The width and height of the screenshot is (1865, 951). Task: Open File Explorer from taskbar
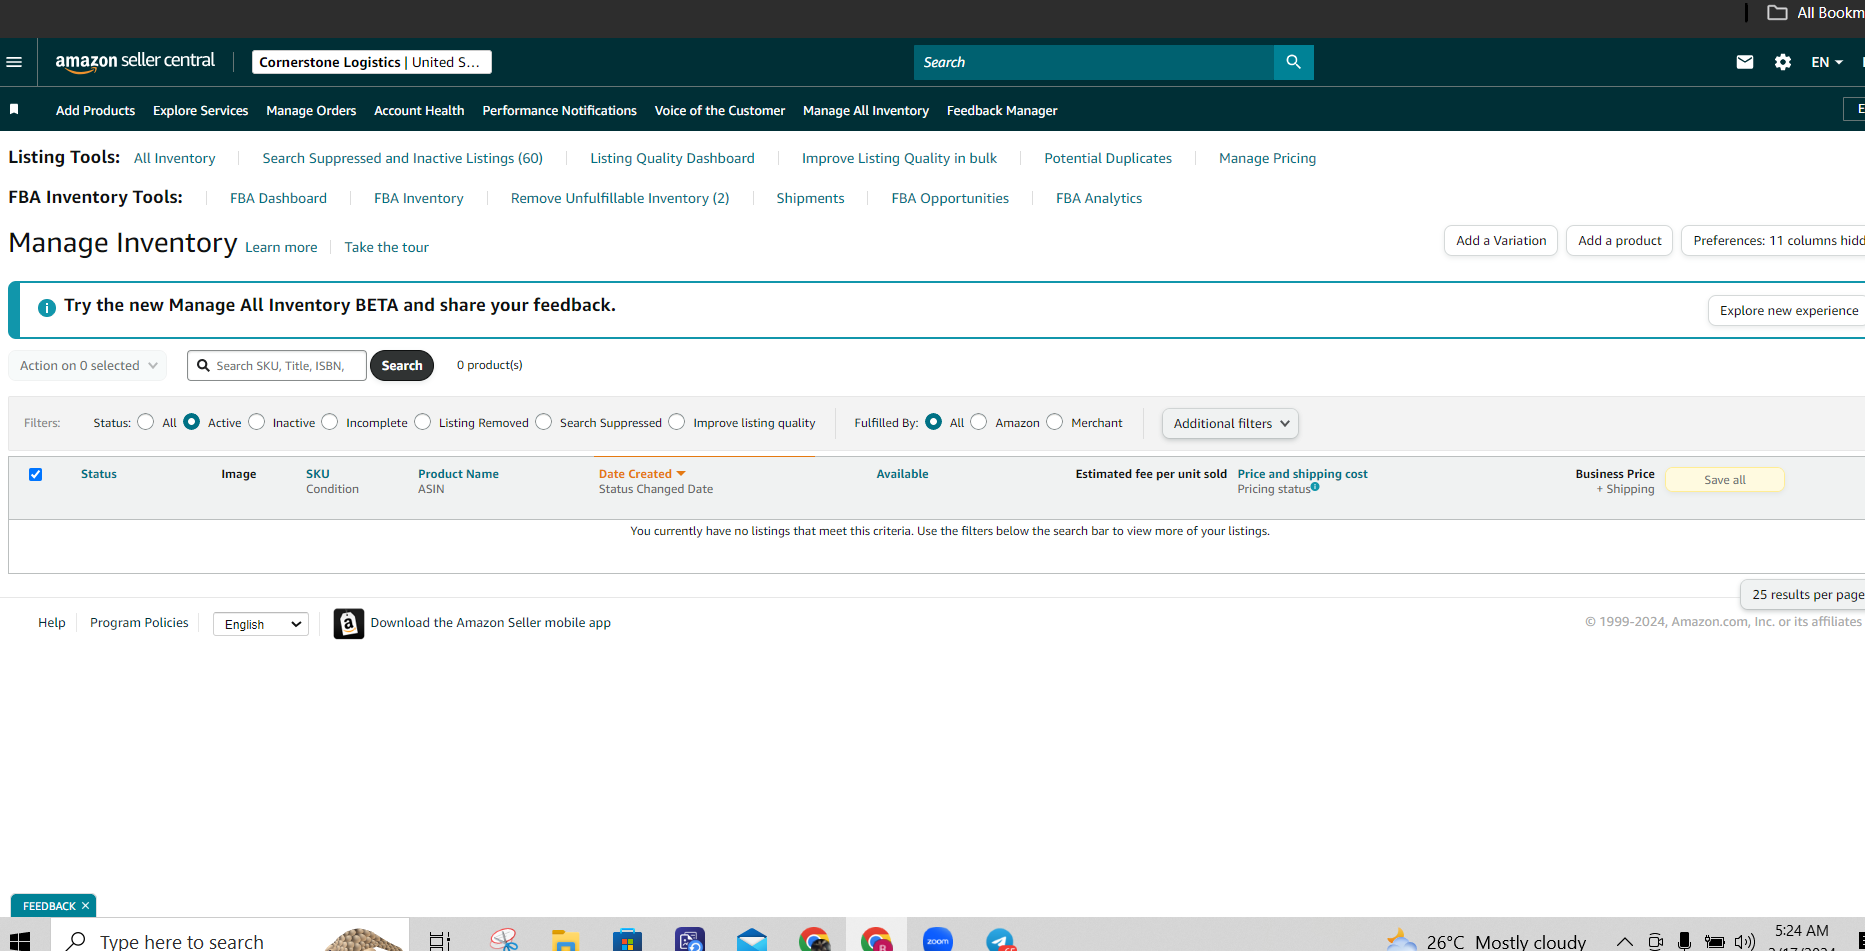click(x=565, y=941)
